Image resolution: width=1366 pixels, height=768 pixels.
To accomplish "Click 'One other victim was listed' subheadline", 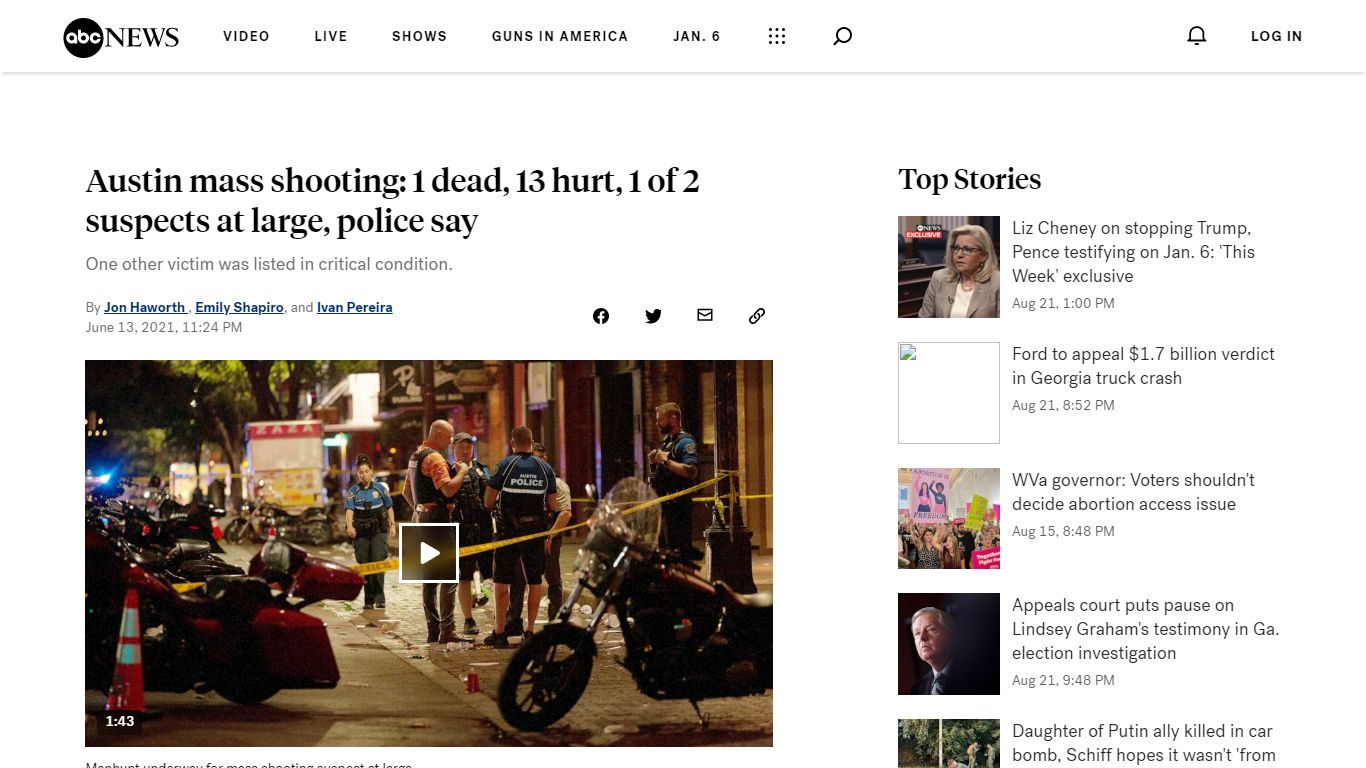I will pyautogui.click(x=269, y=264).
